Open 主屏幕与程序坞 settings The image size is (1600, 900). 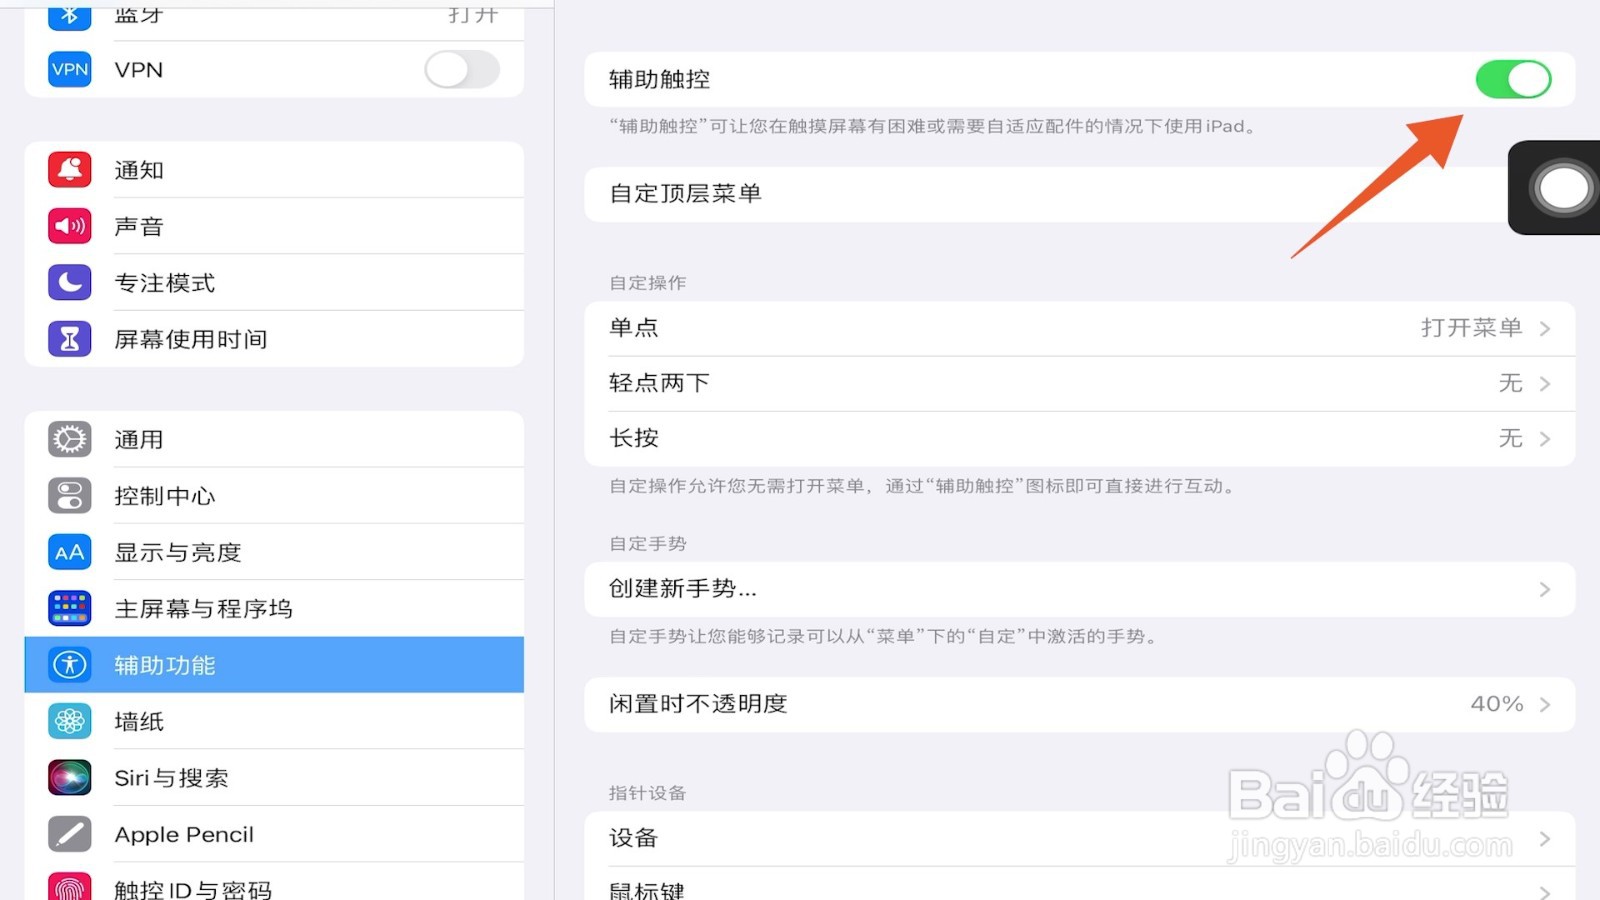[274, 608]
